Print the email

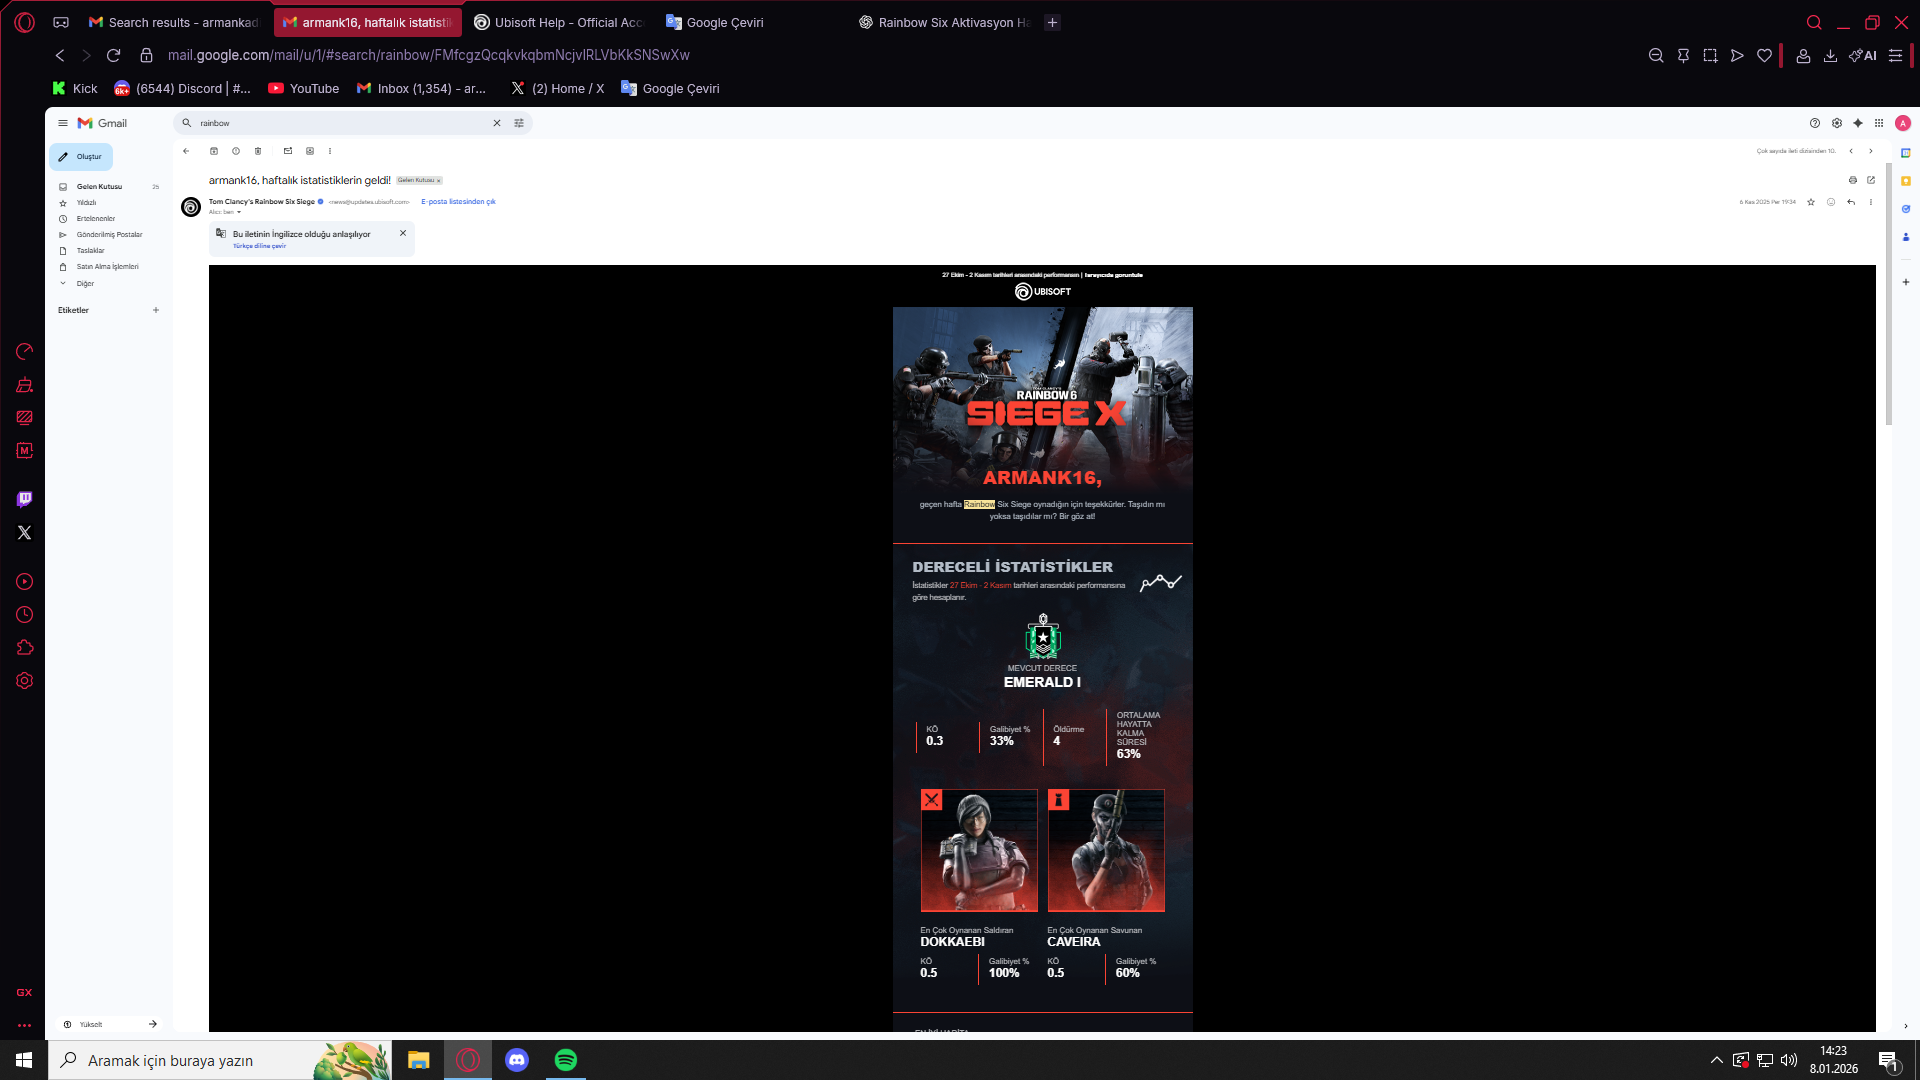[1853, 180]
